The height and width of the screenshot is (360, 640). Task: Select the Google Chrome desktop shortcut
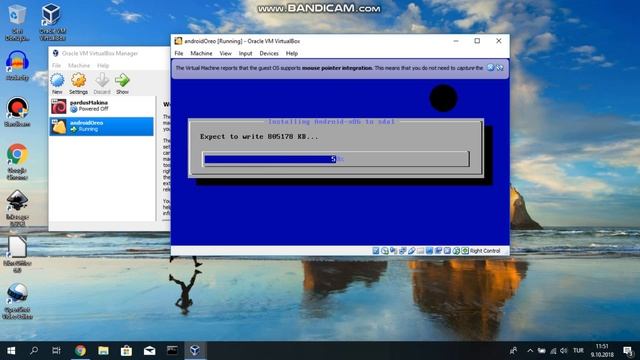click(x=17, y=161)
